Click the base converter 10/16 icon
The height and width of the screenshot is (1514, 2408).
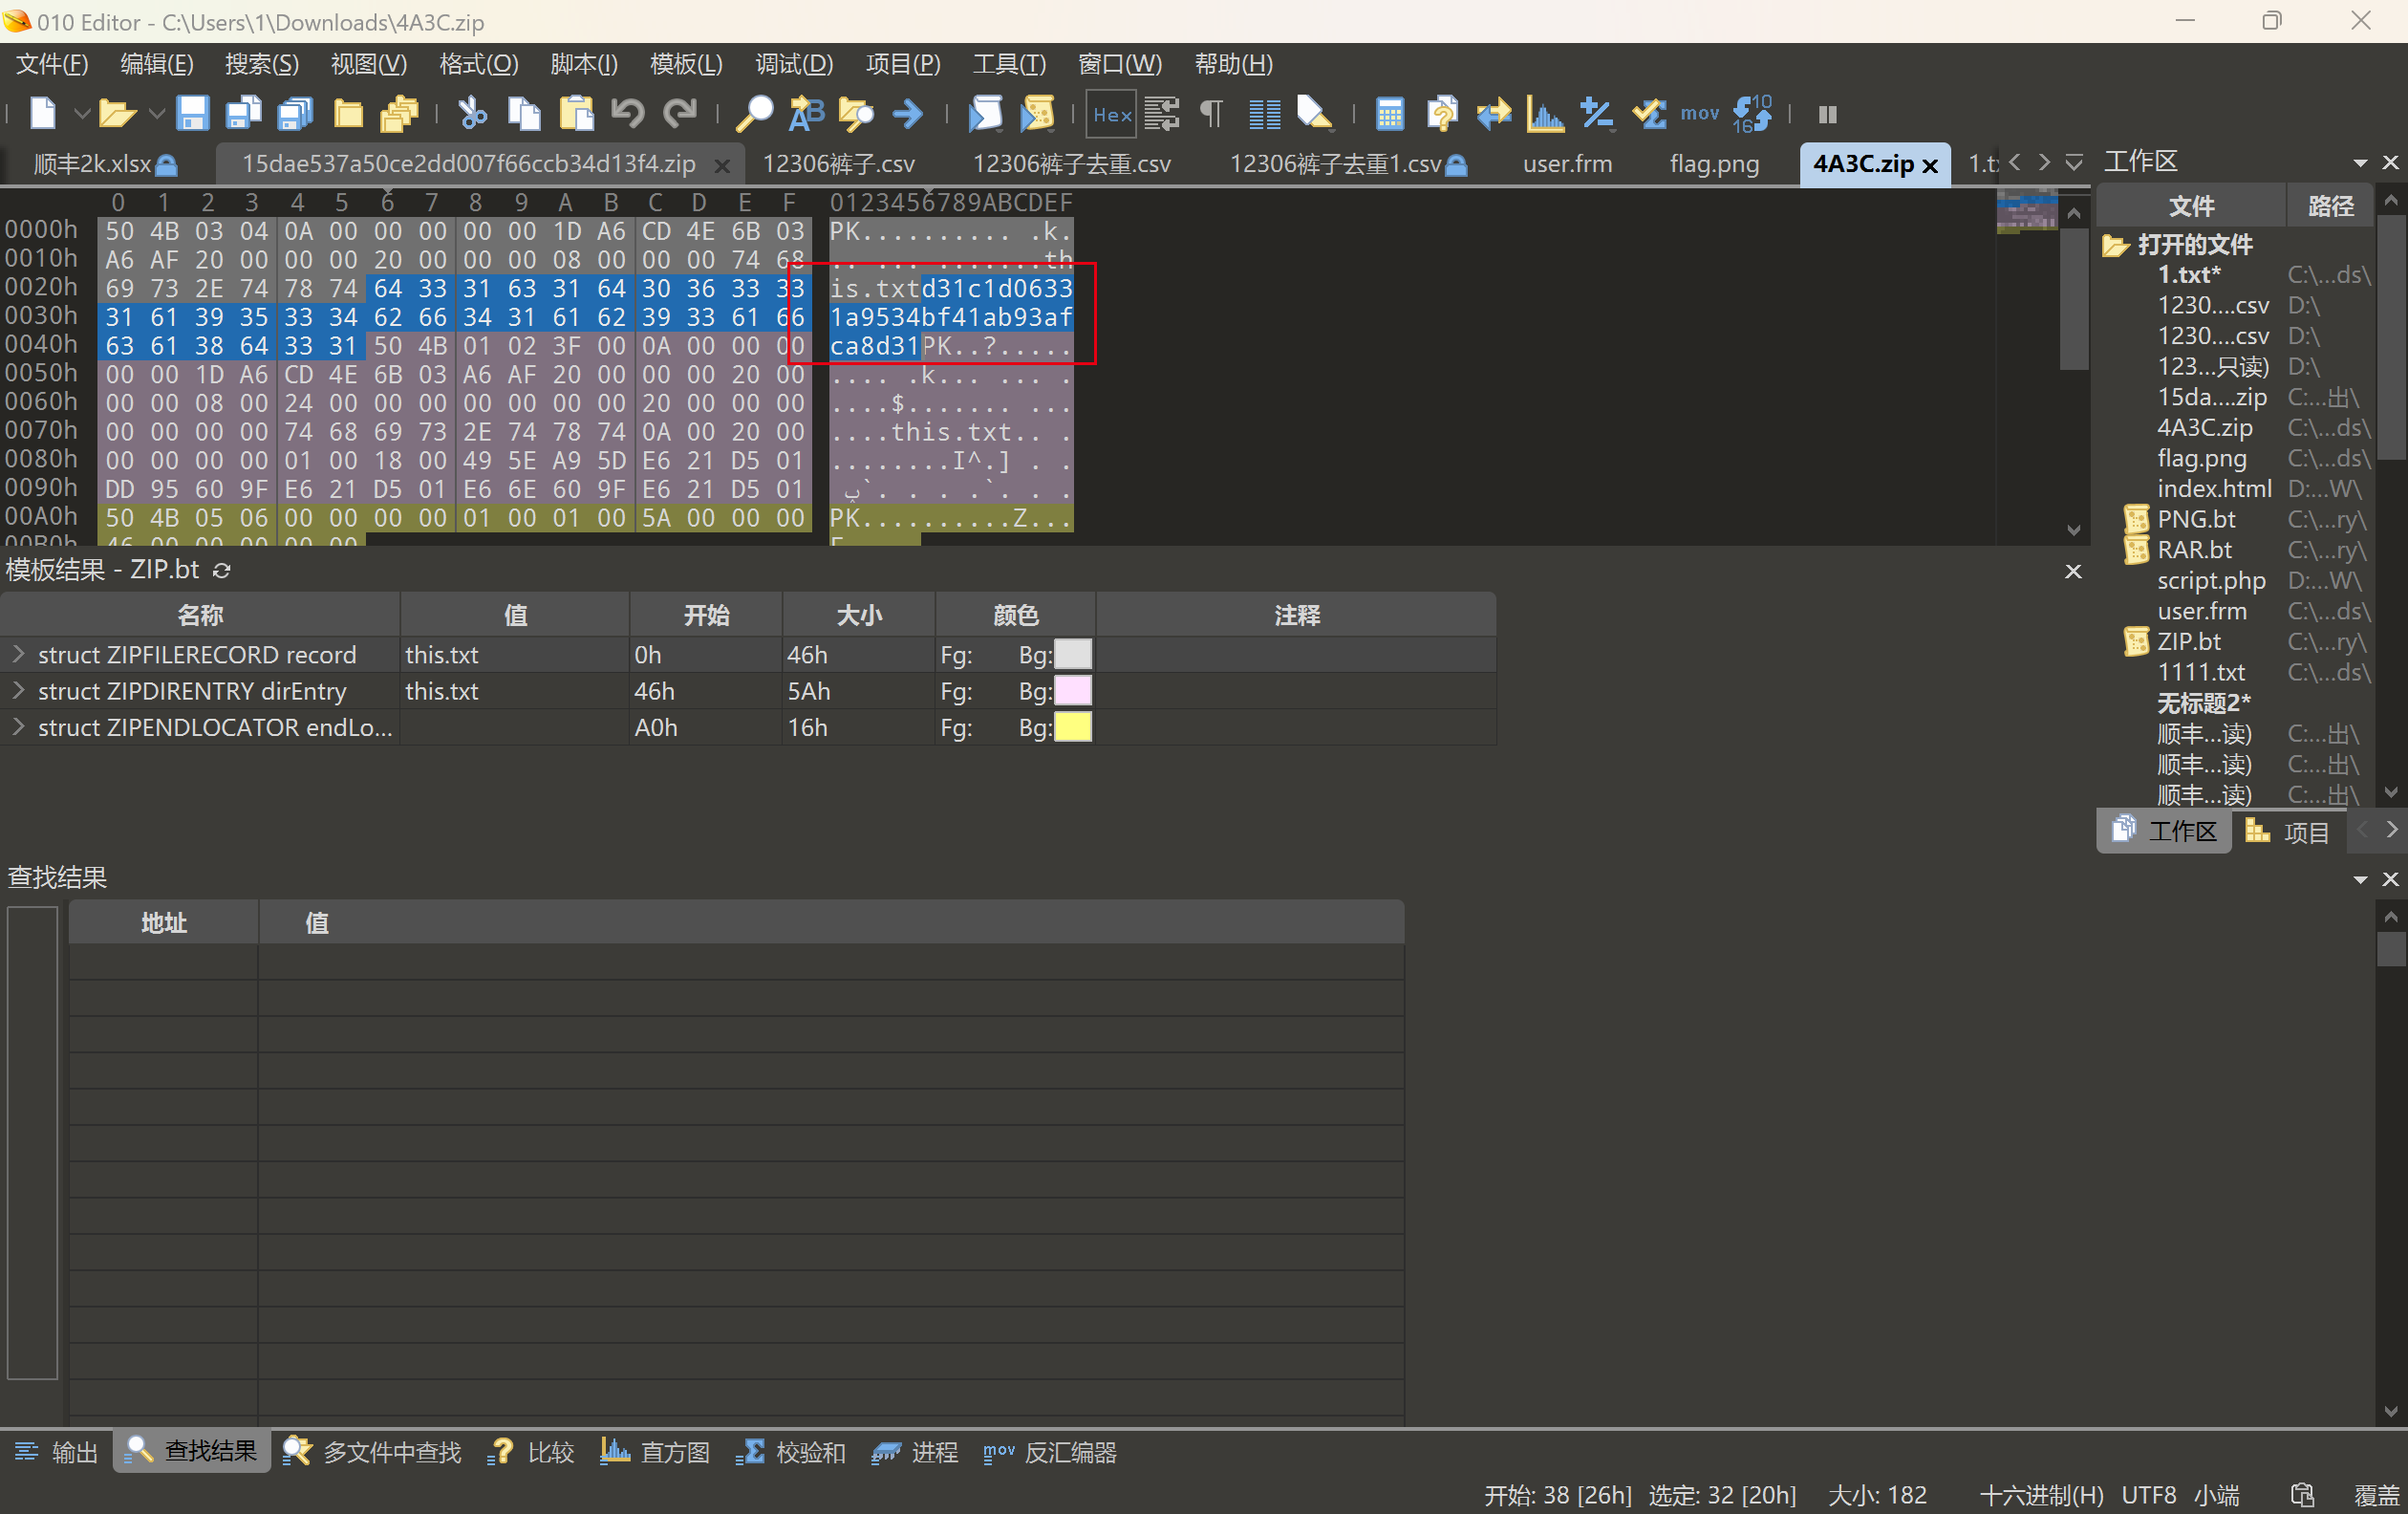(x=1752, y=113)
